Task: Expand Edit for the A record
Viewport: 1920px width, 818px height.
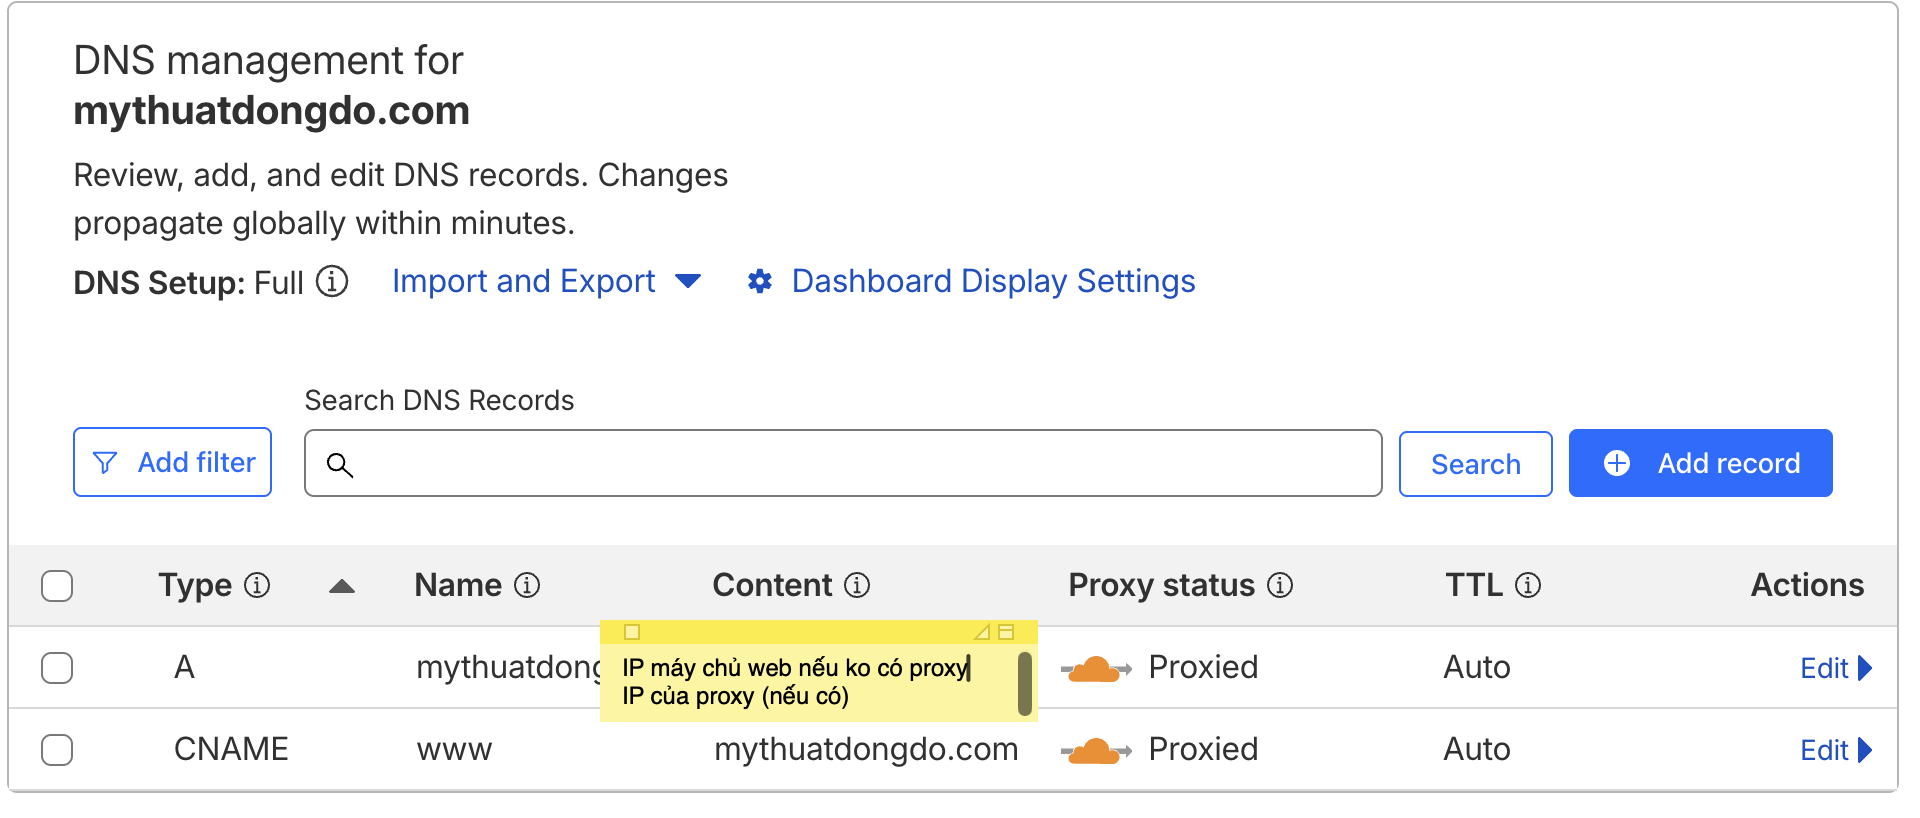Action: [1835, 668]
